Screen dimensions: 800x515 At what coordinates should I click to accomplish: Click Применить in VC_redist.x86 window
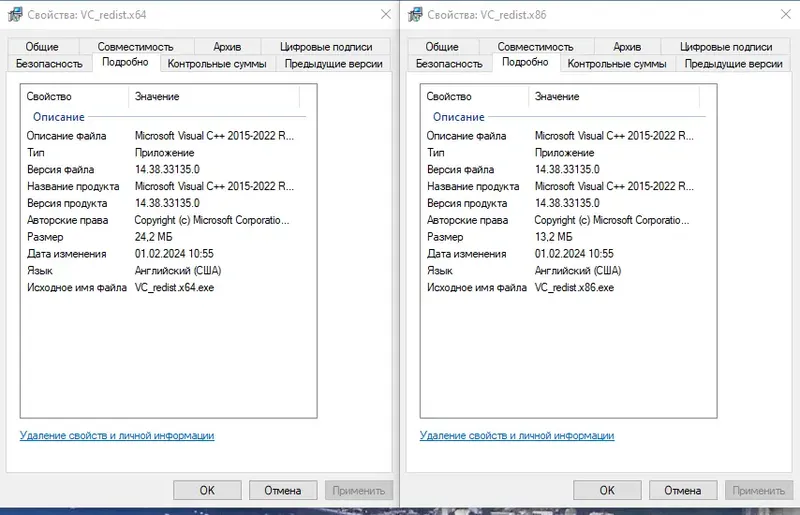759,491
